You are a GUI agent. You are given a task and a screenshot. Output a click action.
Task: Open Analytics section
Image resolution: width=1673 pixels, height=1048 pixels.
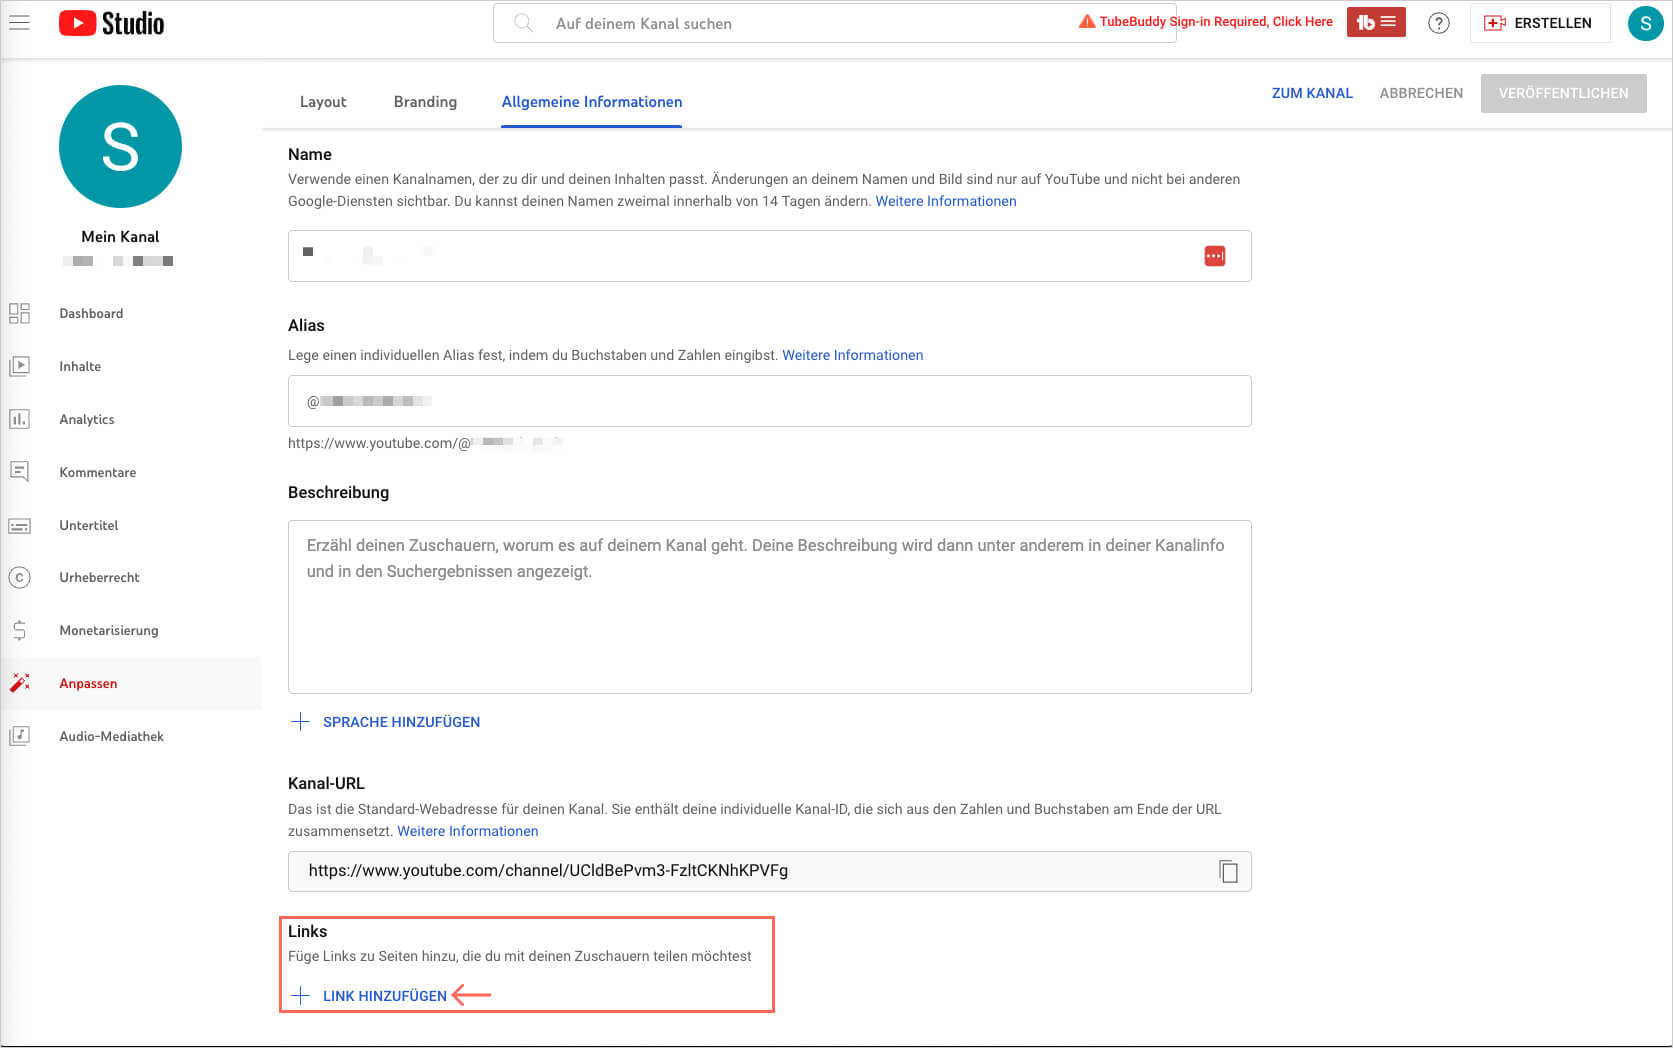tap(87, 419)
